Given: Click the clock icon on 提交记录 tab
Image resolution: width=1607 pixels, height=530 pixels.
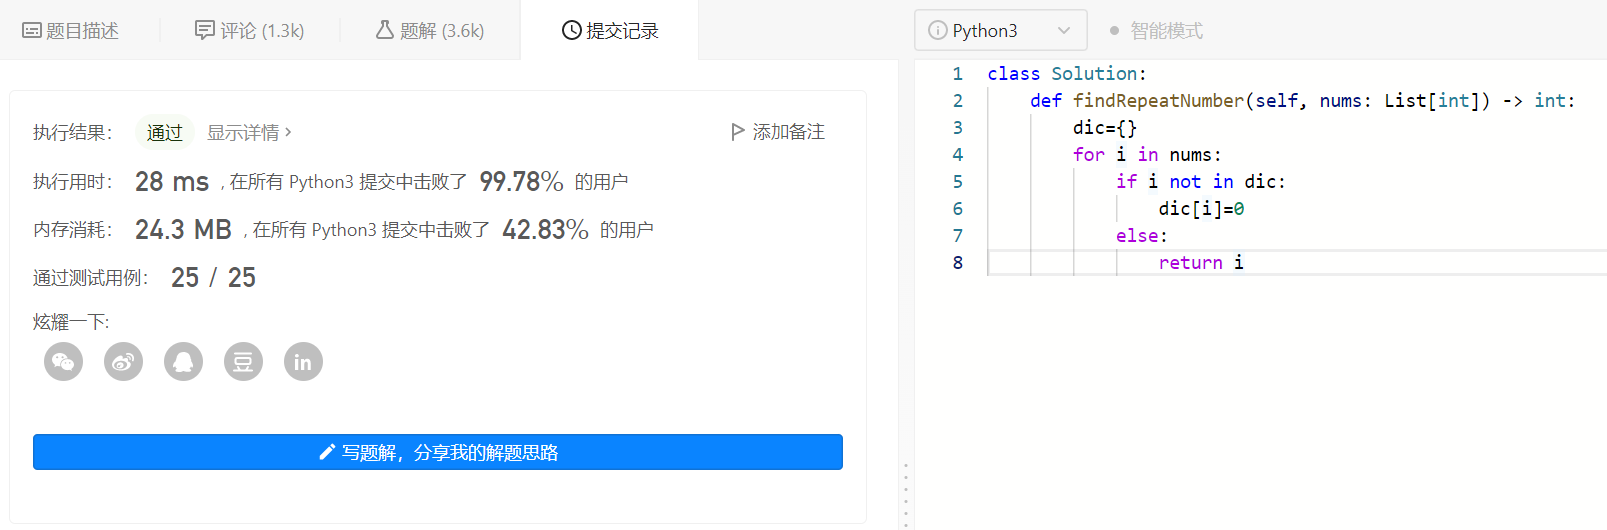Looking at the screenshot, I should click(x=572, y=31).
